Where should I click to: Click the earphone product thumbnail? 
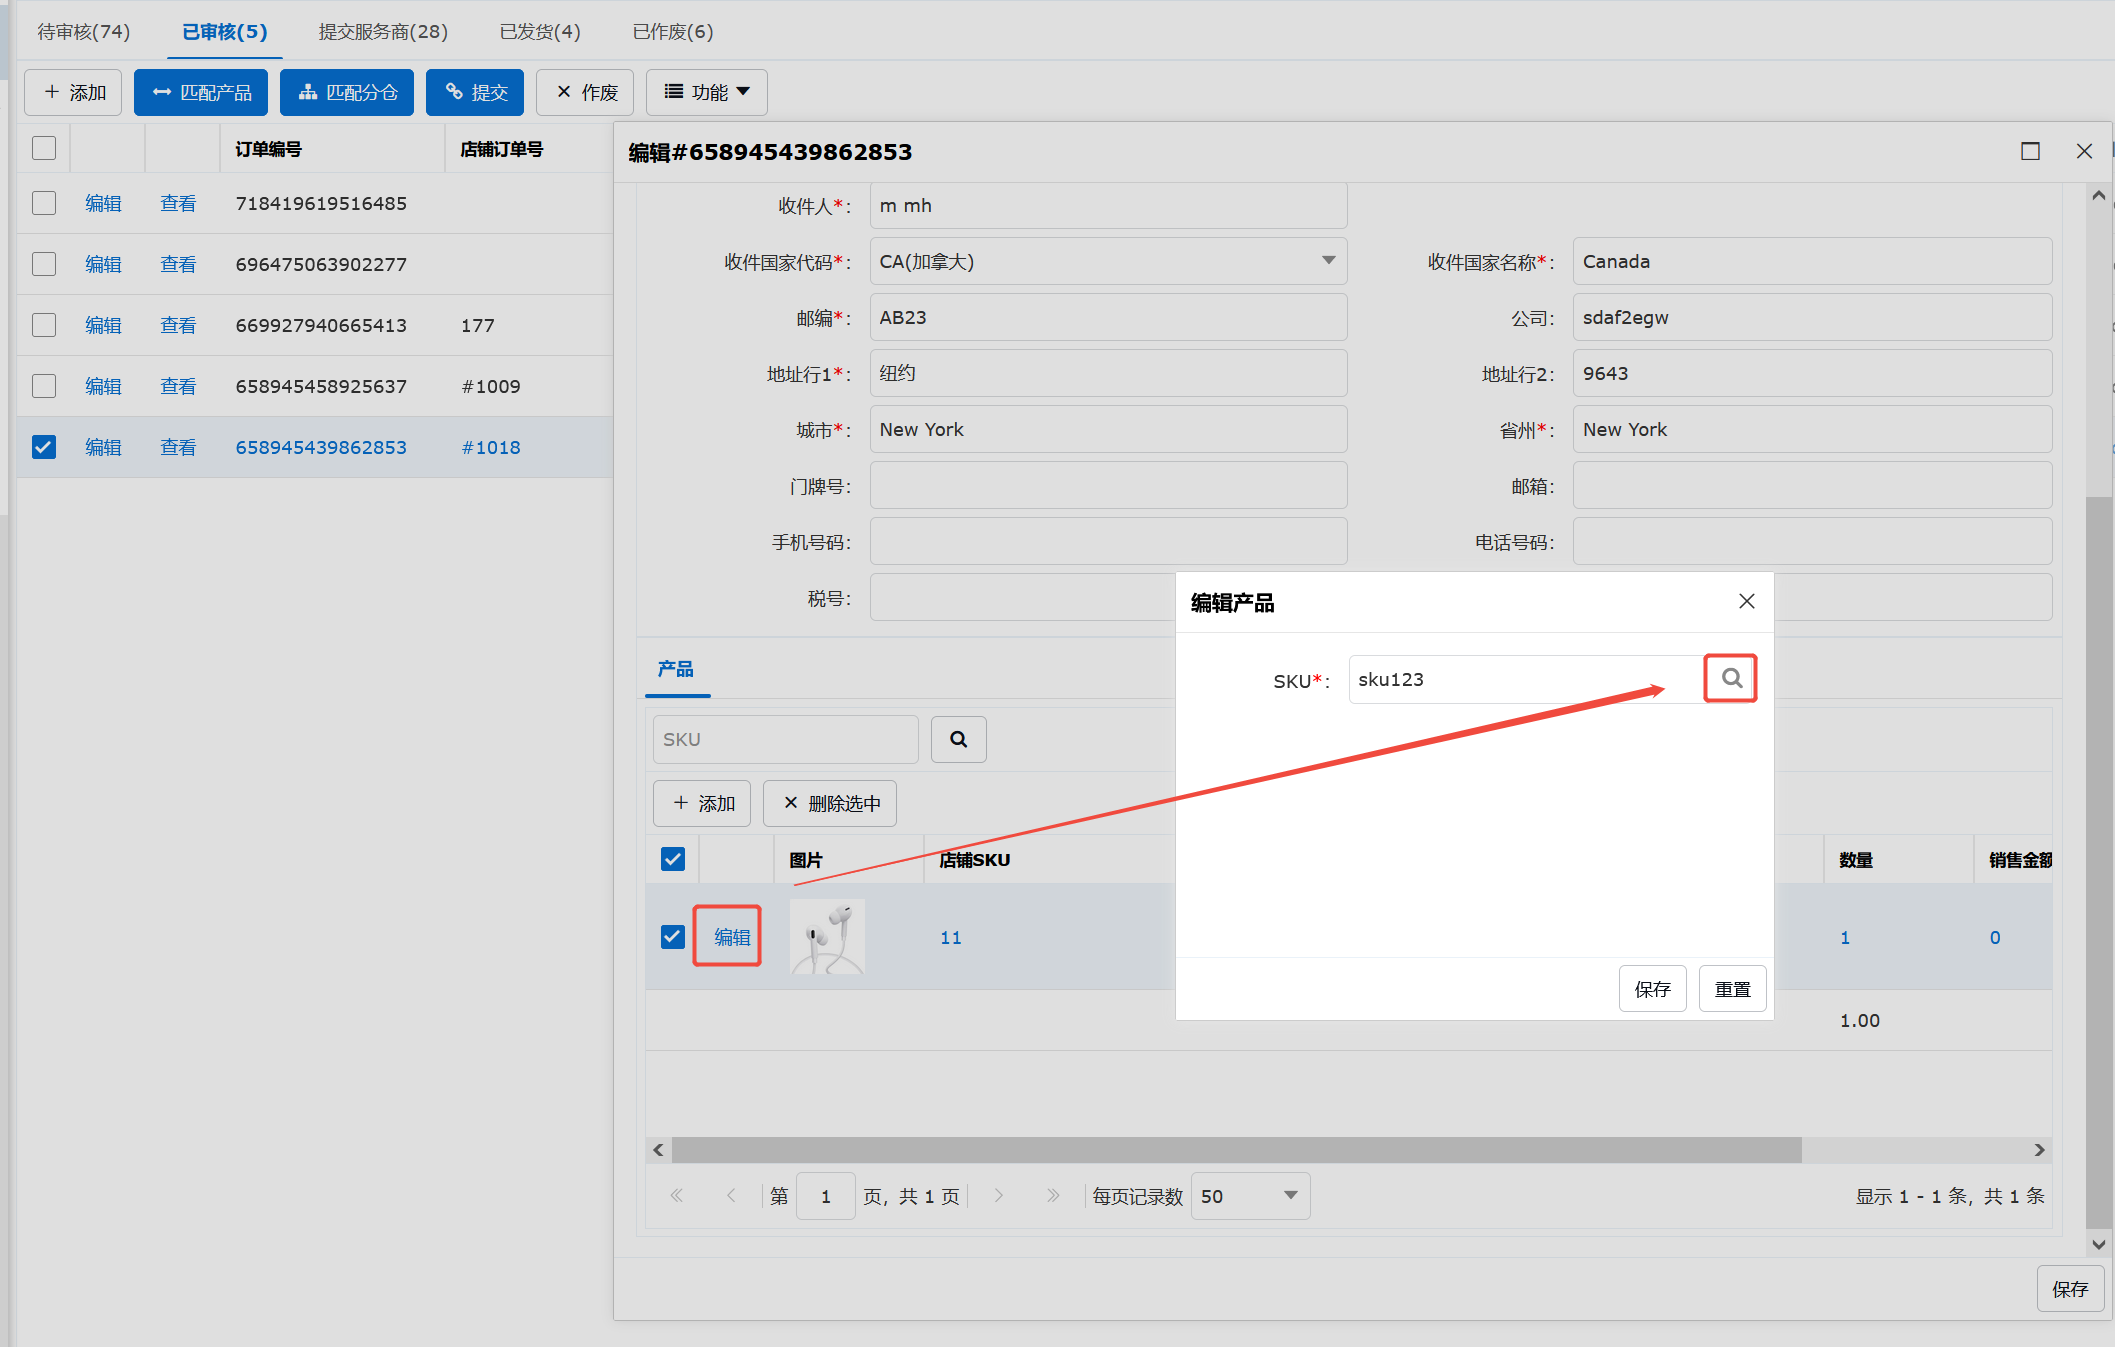tap(827, 937)
